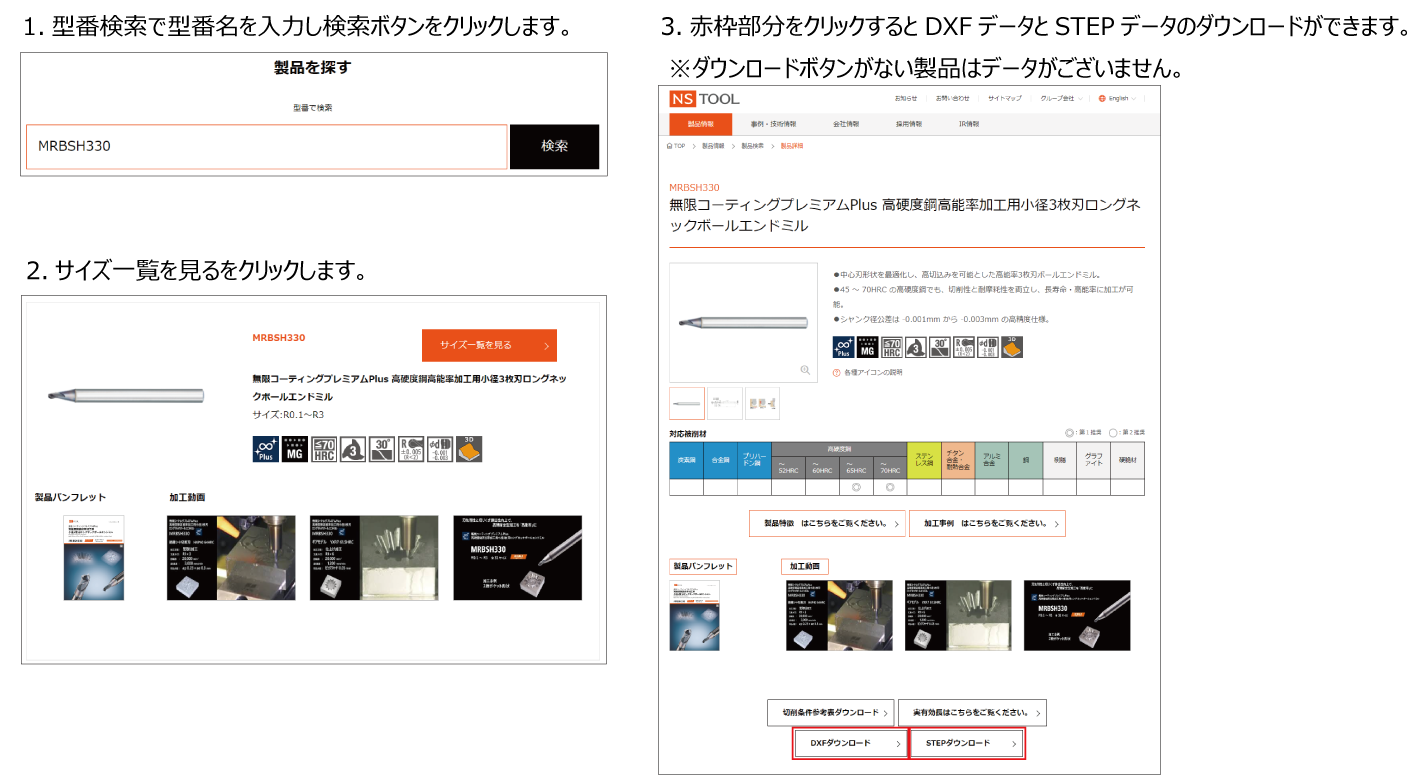Click the blue 炭素鋼 header cell

tap(686, 461)
